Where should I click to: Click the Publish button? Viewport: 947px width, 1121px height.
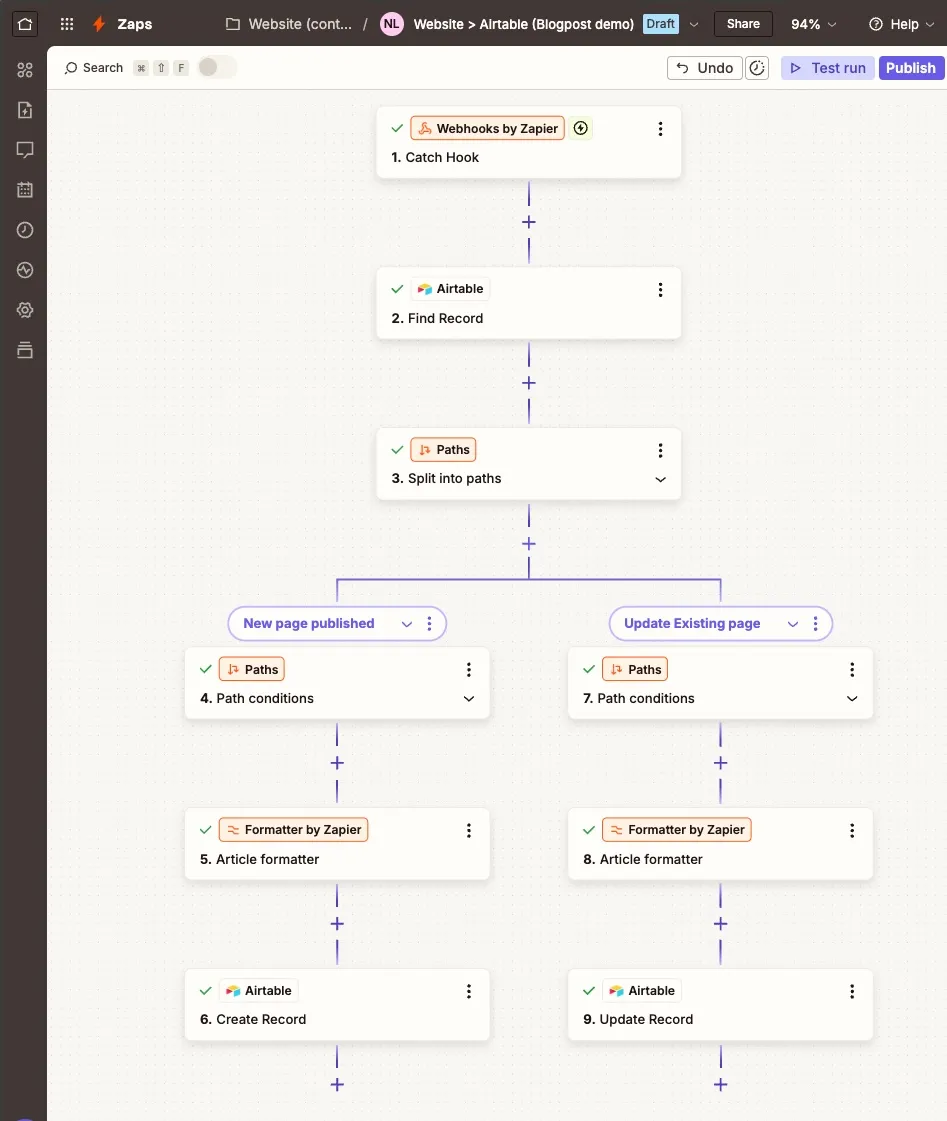[910, 67]
